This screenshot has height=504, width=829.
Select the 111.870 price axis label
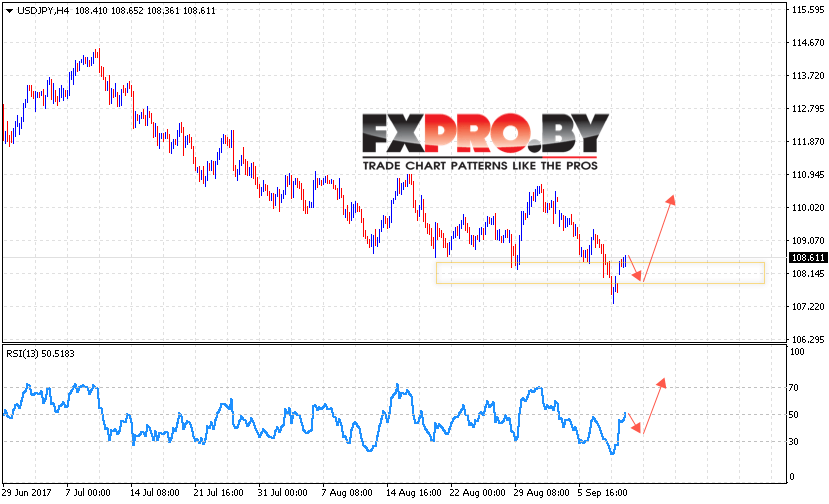pos(808,141)
